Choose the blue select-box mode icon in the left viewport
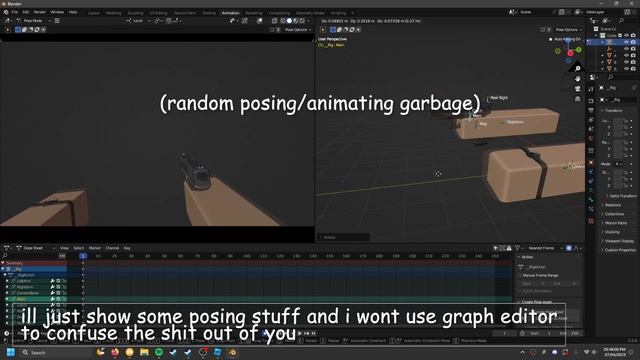The image size is (640, 360). [18, 30]
